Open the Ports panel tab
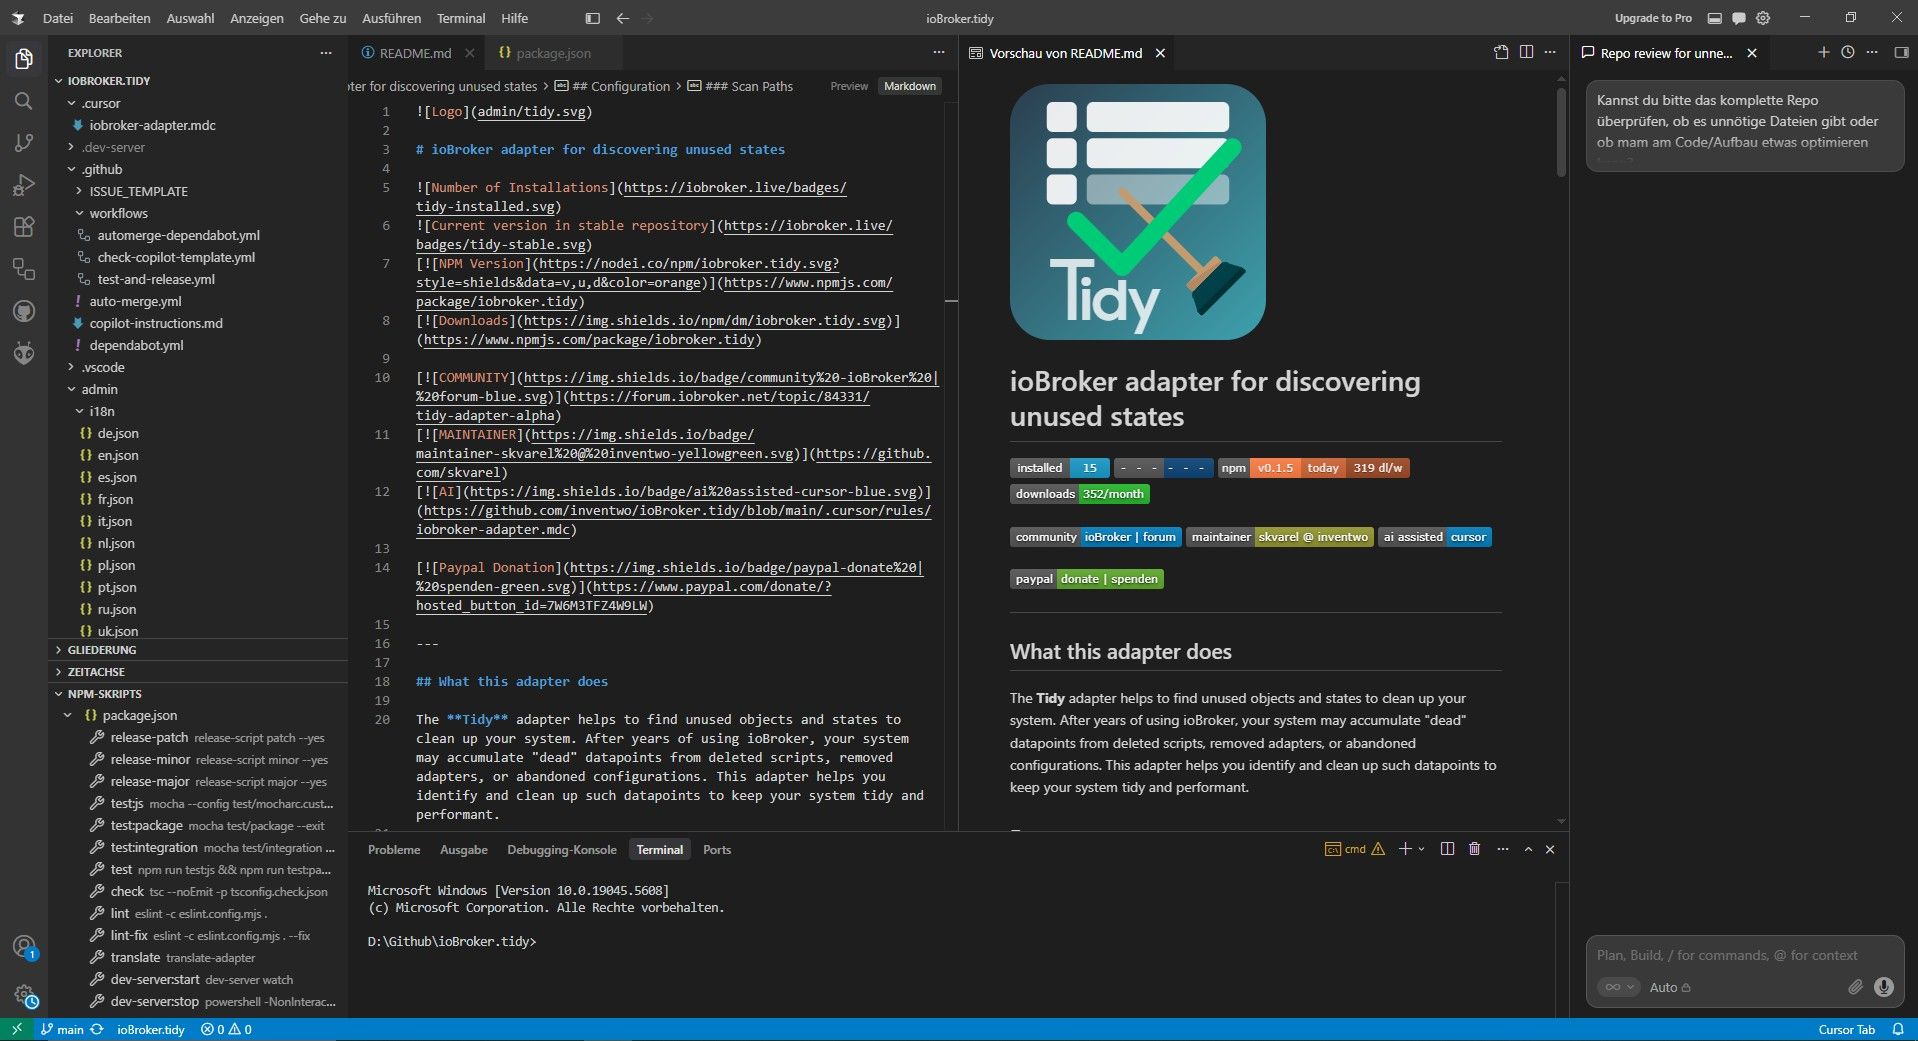 pyautogui.click(x=717, y=850)
